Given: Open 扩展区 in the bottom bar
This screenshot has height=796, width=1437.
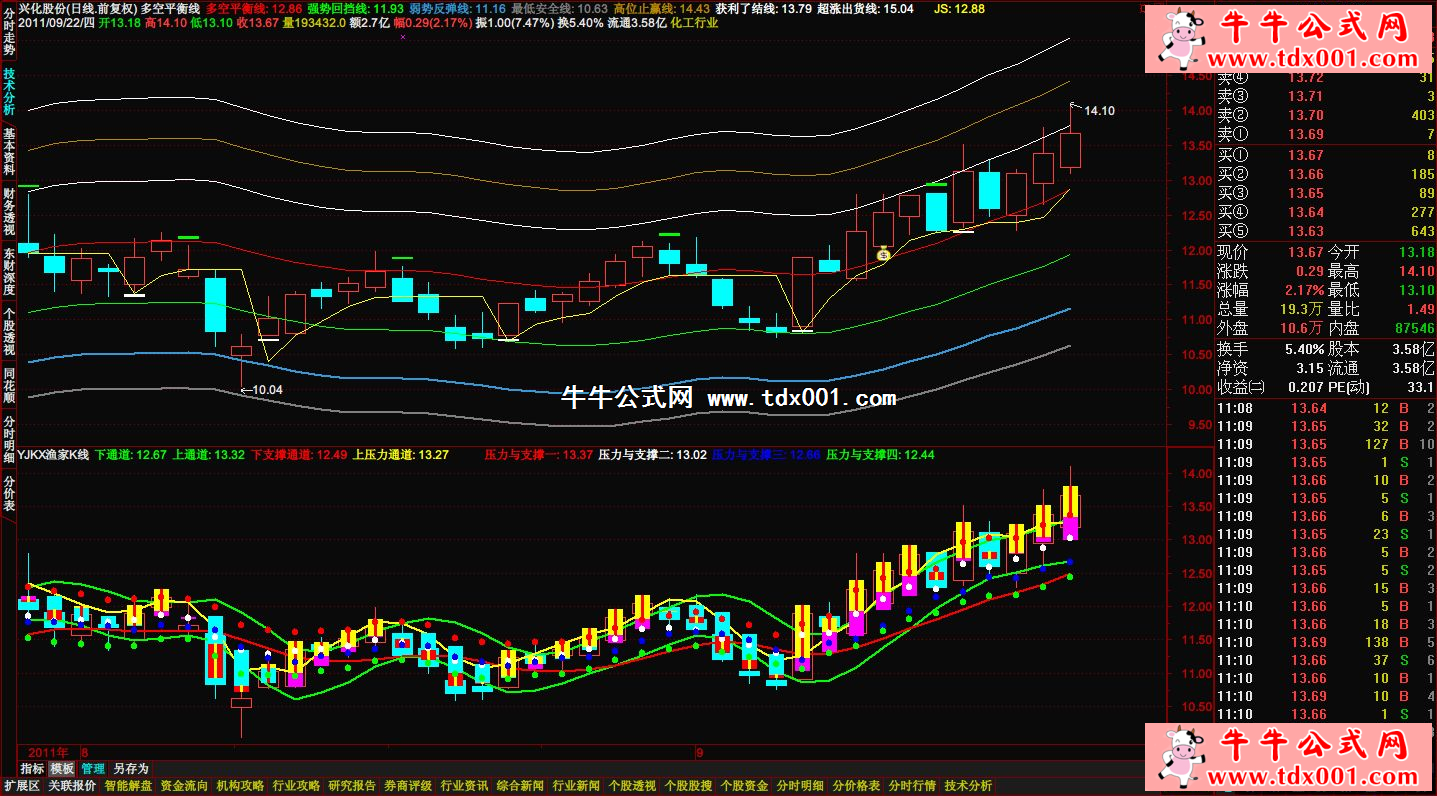Looking at the screenshot, I should 21,786.
